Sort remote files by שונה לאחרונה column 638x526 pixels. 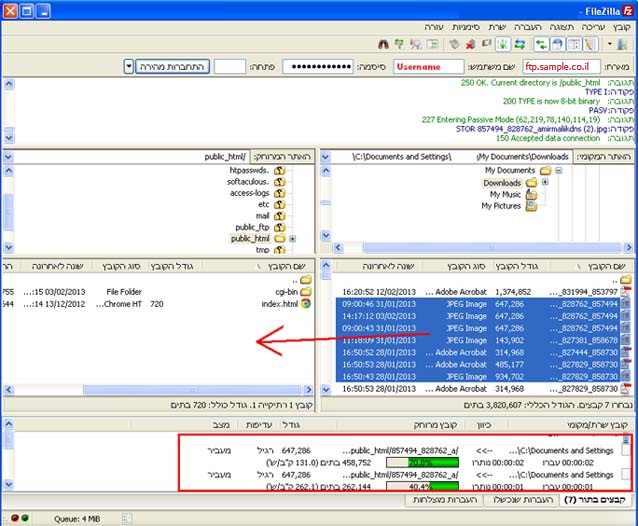(x=57, y=266)
